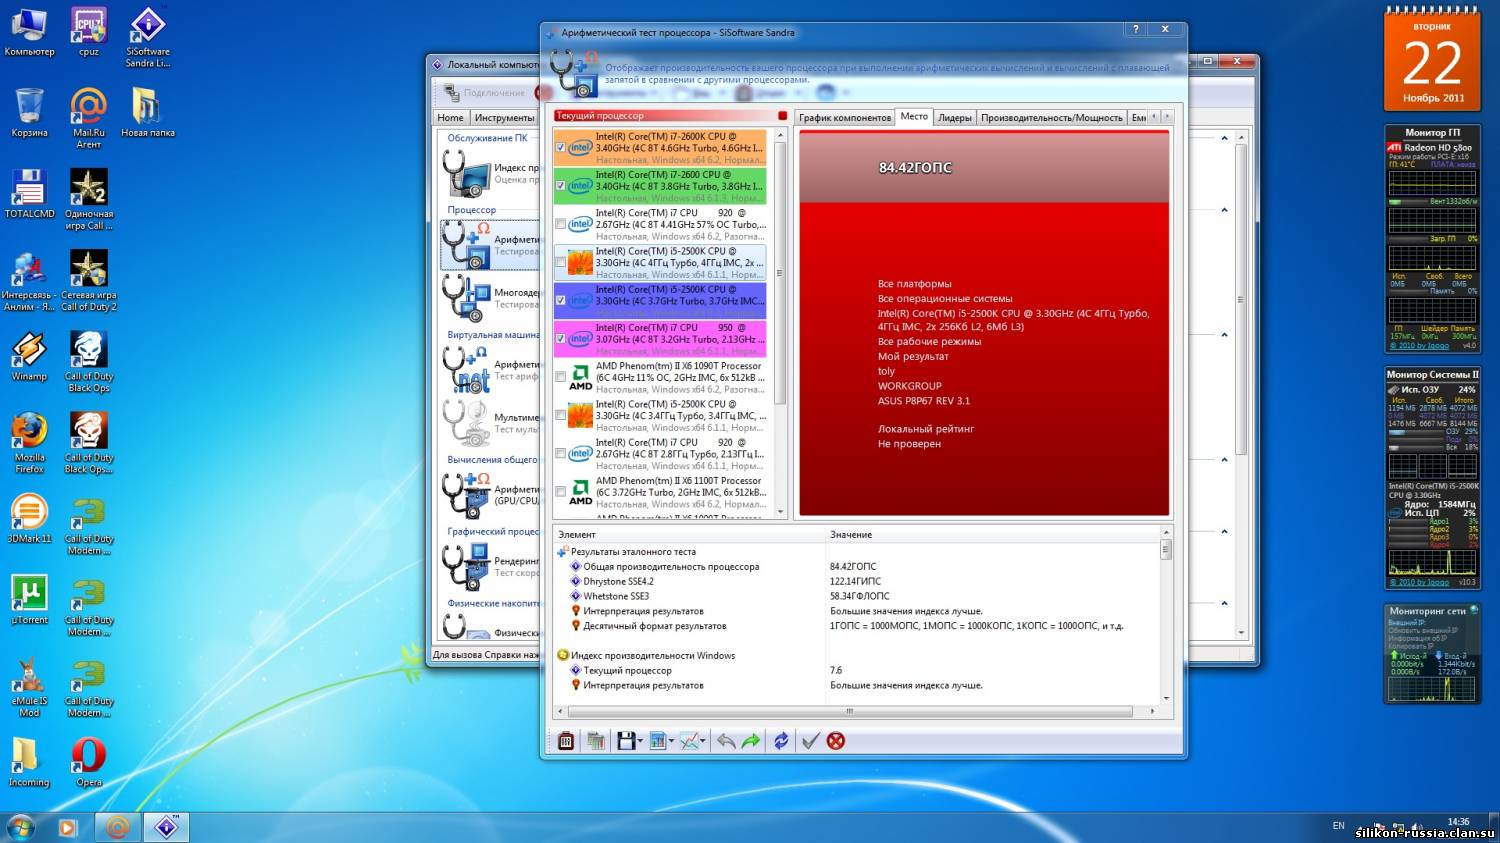This screenshot has width=1500, height=843.
Task: Click the grayed-out documents icon in bottom toolbar
Action: tap(596, 741)
